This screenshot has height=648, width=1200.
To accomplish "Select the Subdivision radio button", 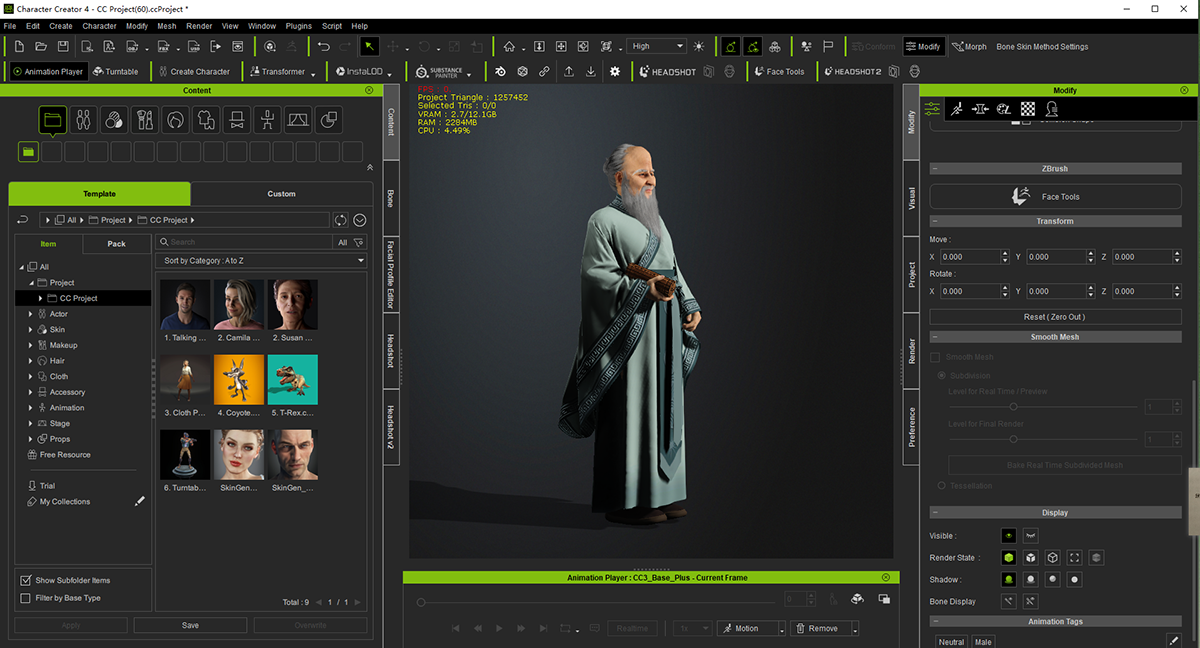I will (x=942, y=375).
